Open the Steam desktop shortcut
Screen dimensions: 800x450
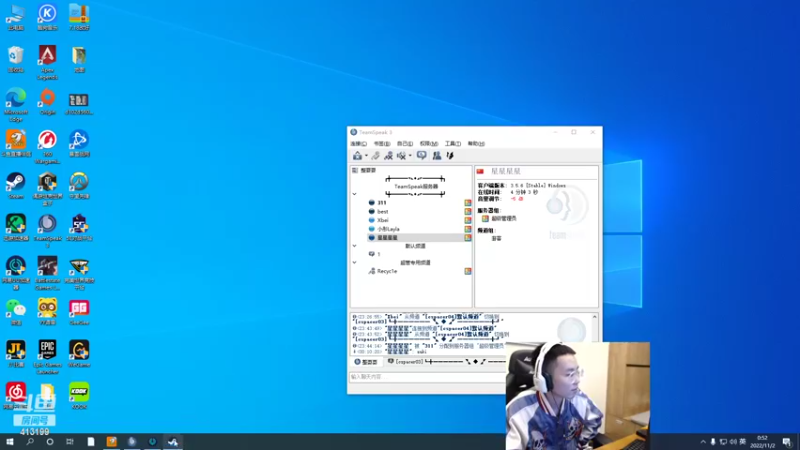(x=16, y=186)
